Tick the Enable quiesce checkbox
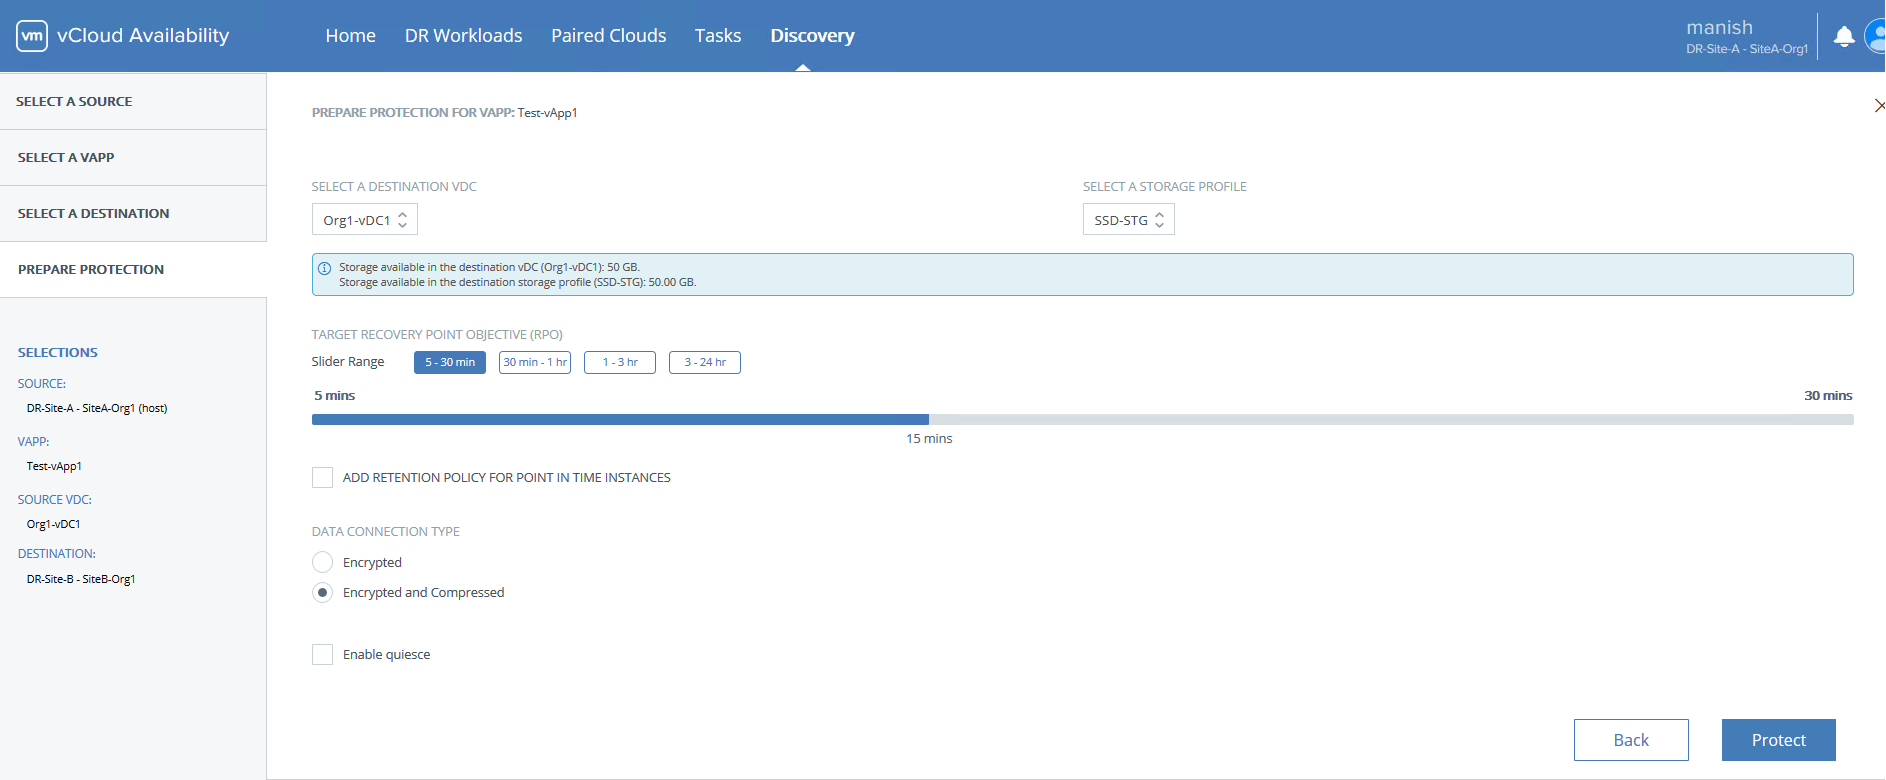Viewport: 1886px width, 780px height. (x=322, y=654)
